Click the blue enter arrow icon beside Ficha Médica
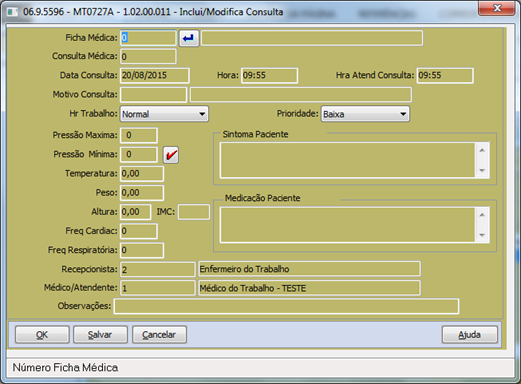 (x=189, y=38)
